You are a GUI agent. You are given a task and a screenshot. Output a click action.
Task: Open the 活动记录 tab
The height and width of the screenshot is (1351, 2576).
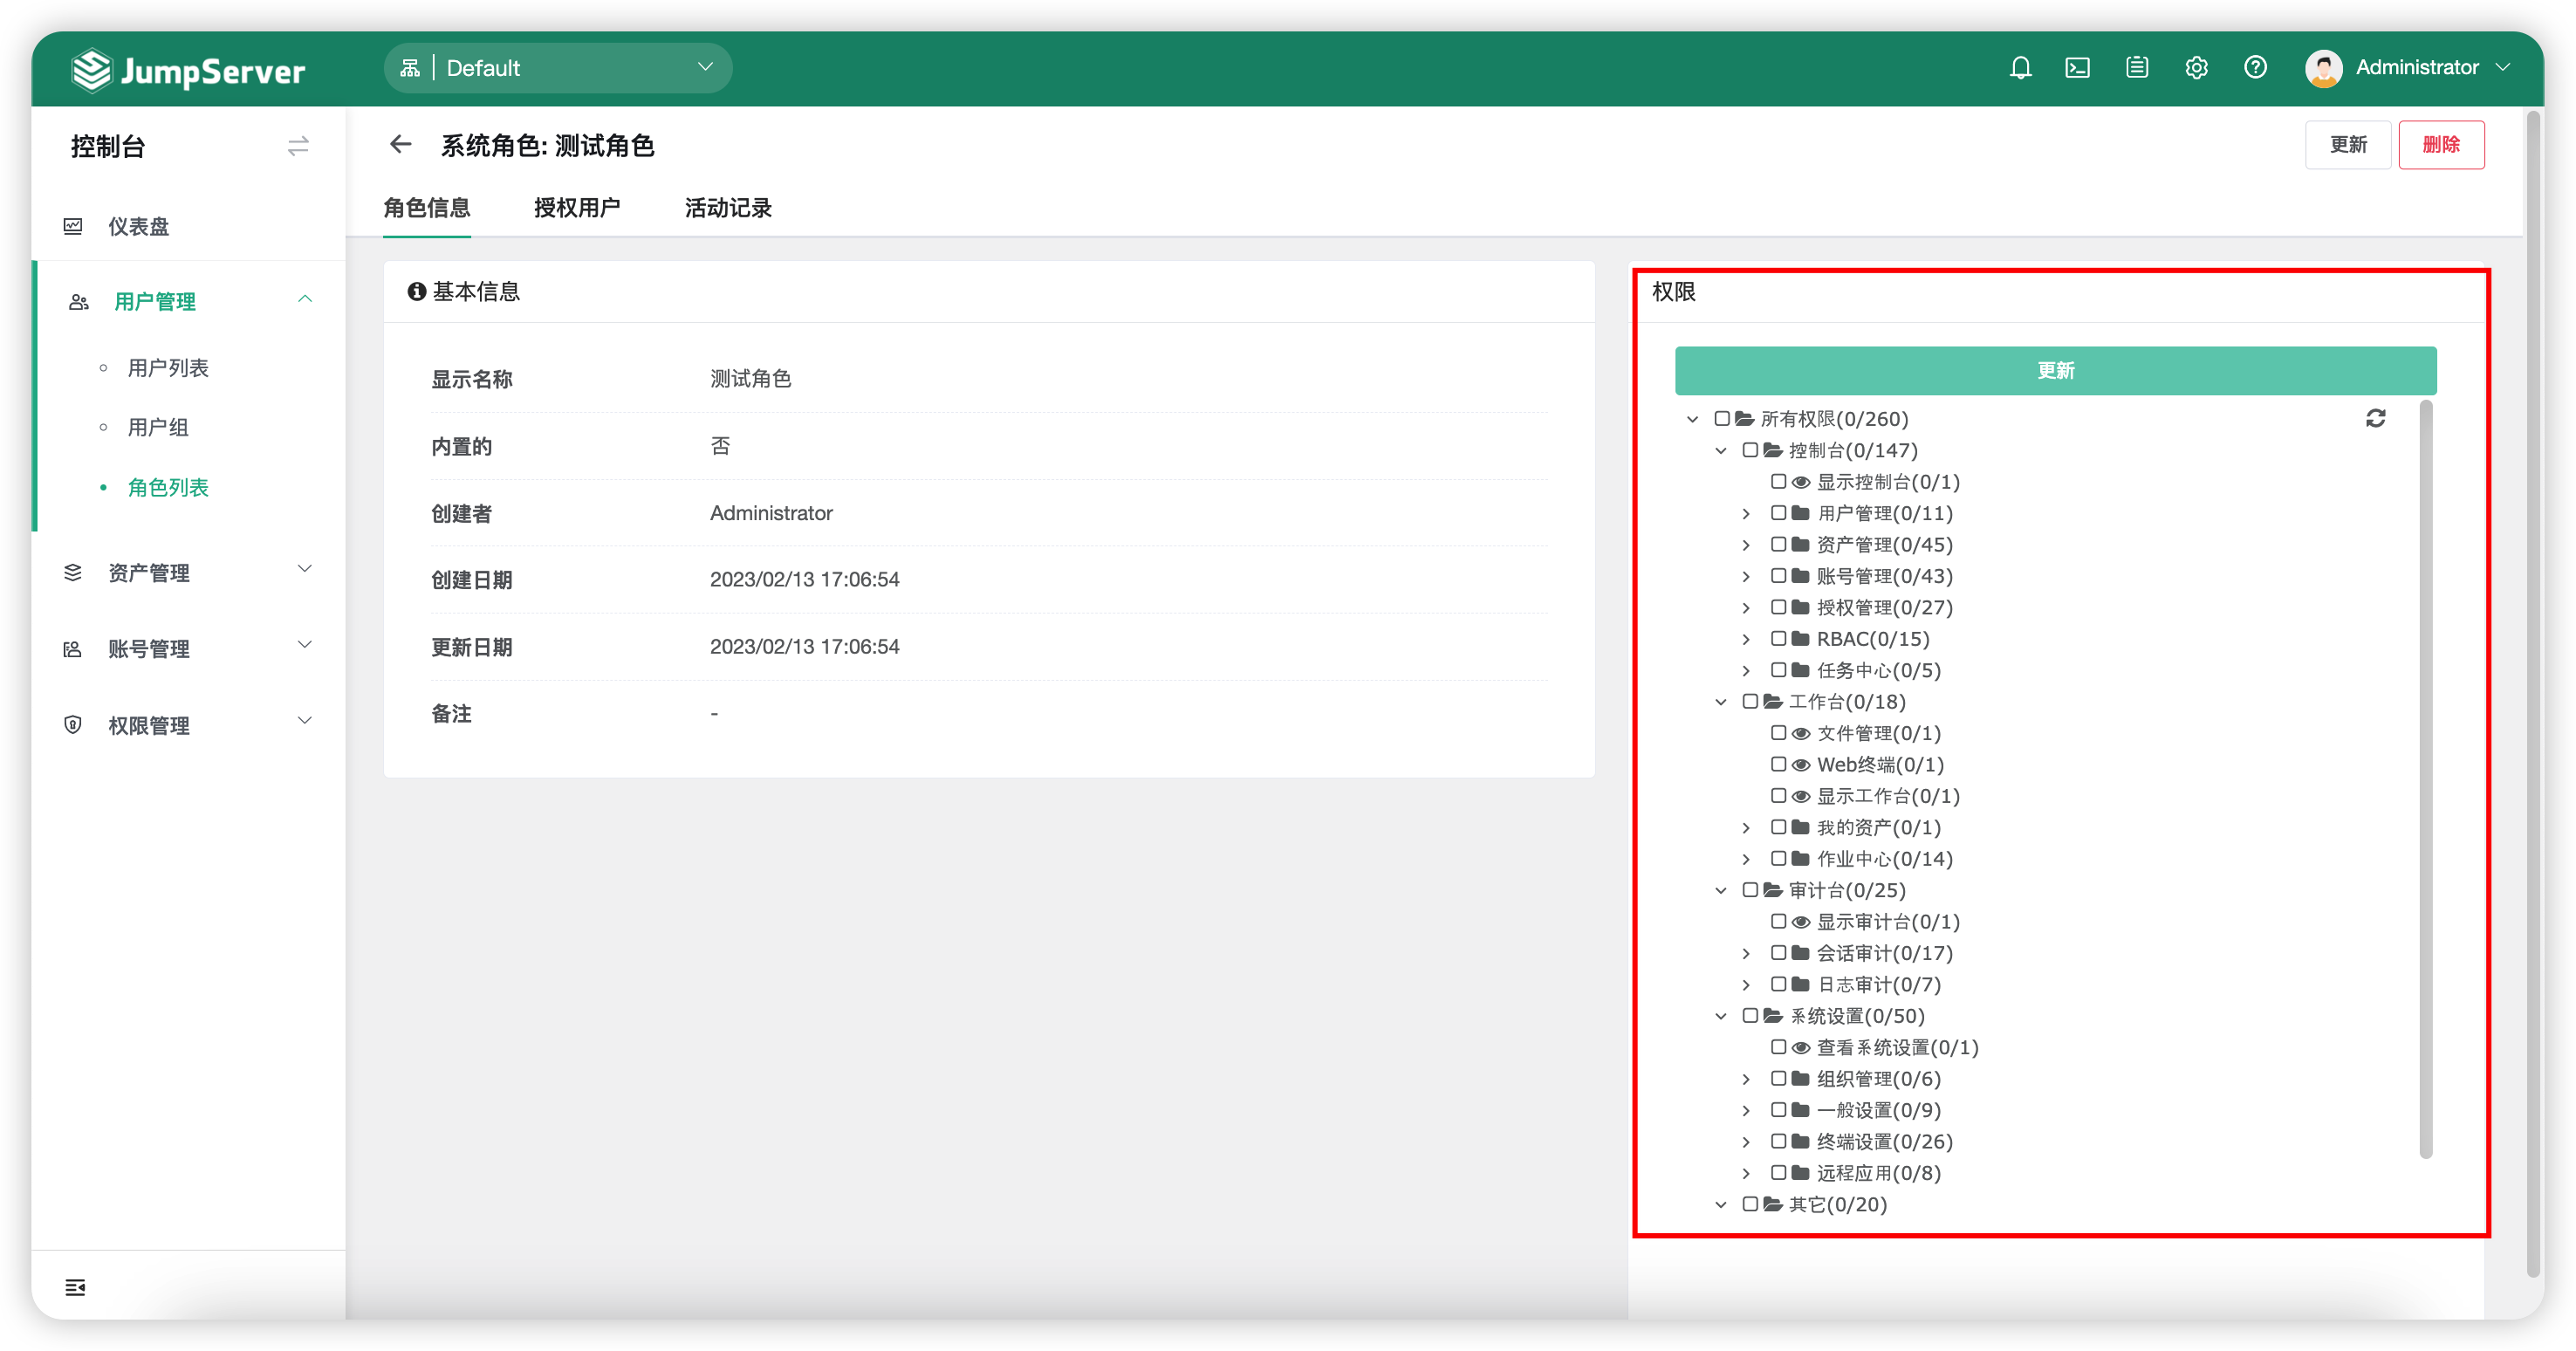(728, 208)
